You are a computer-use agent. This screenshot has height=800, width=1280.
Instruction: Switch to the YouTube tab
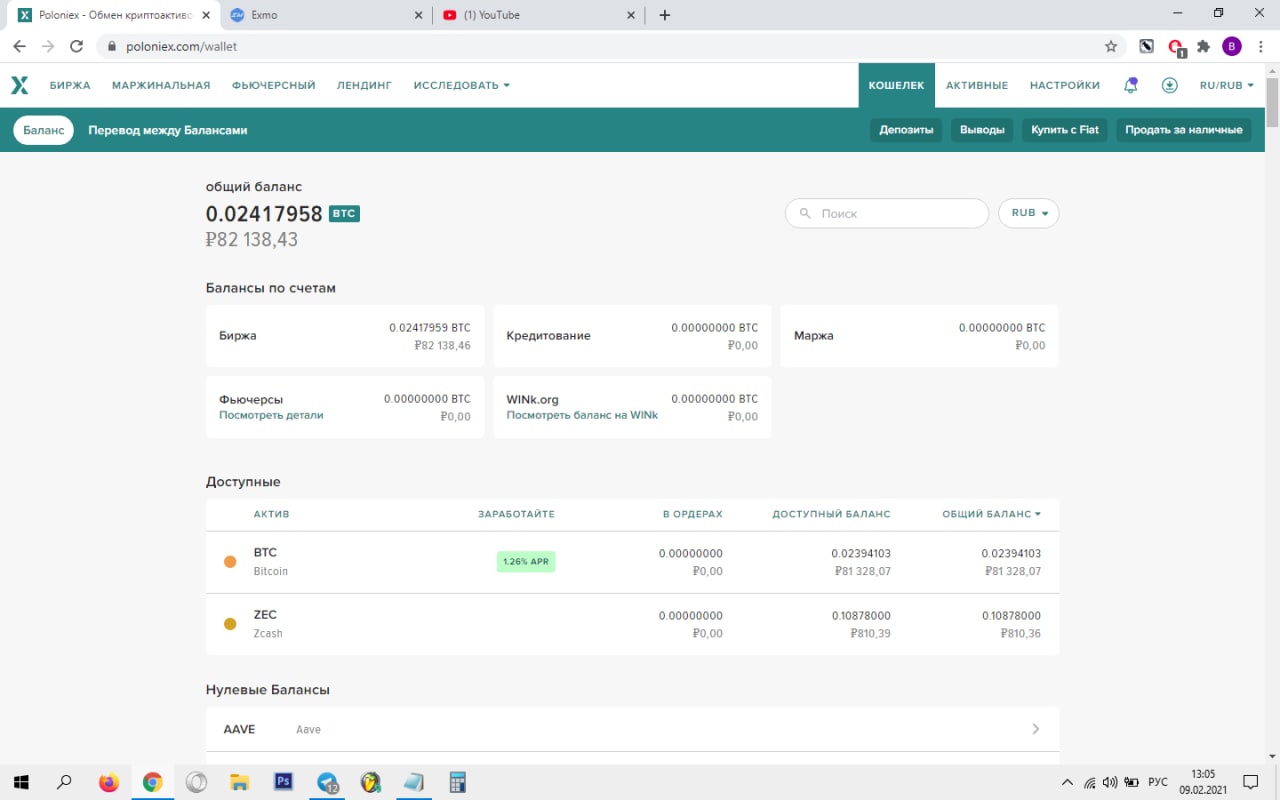(x=540, y=15)
